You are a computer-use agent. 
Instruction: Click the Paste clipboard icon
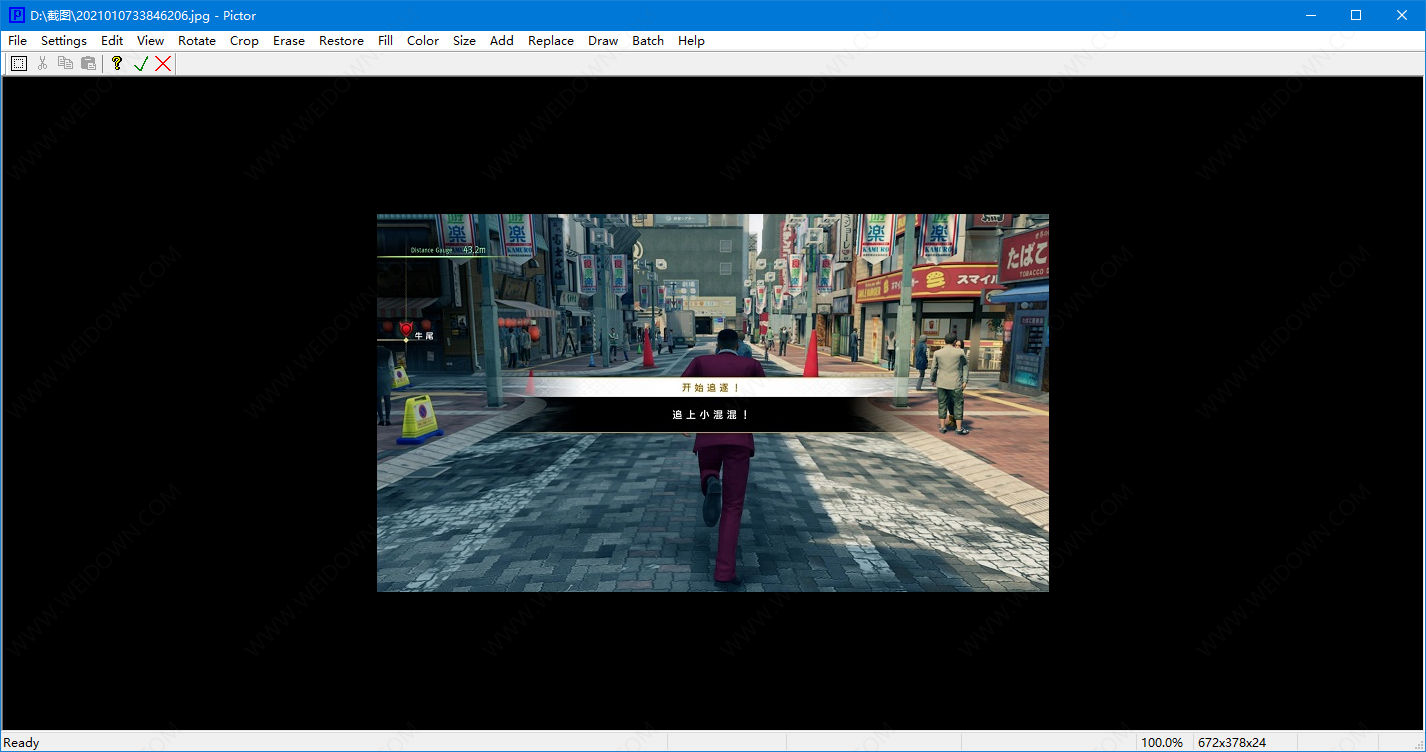pos(88,63)
